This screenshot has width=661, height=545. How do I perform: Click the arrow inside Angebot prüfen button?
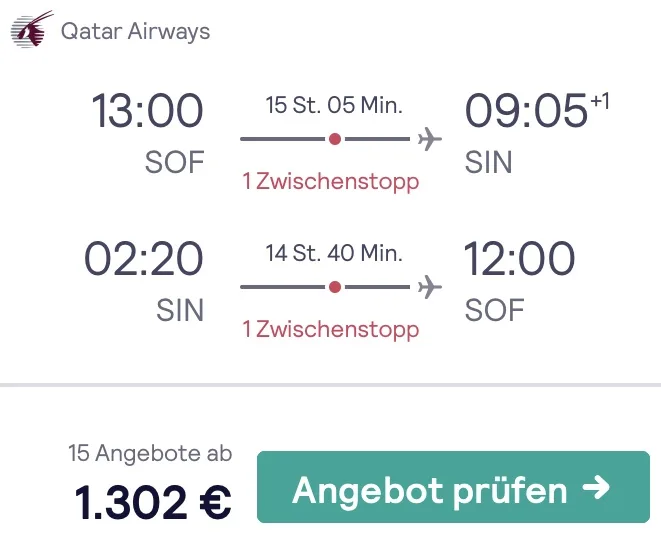click(x=596, y=488)
